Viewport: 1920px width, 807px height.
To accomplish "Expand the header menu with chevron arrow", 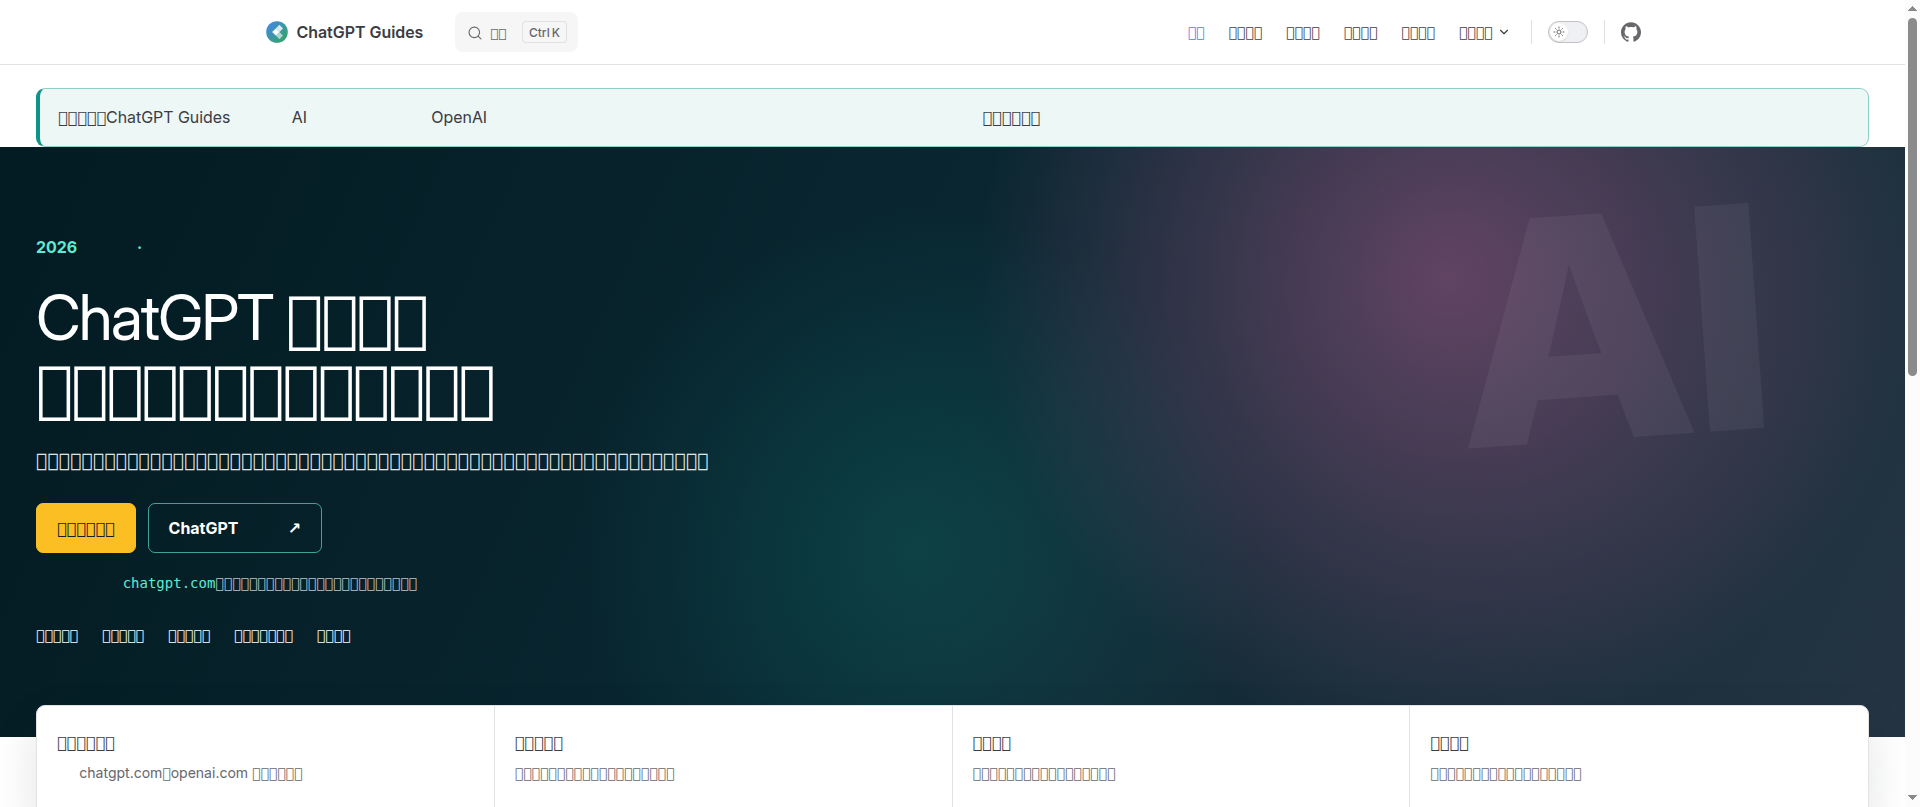I will 1483,33.
